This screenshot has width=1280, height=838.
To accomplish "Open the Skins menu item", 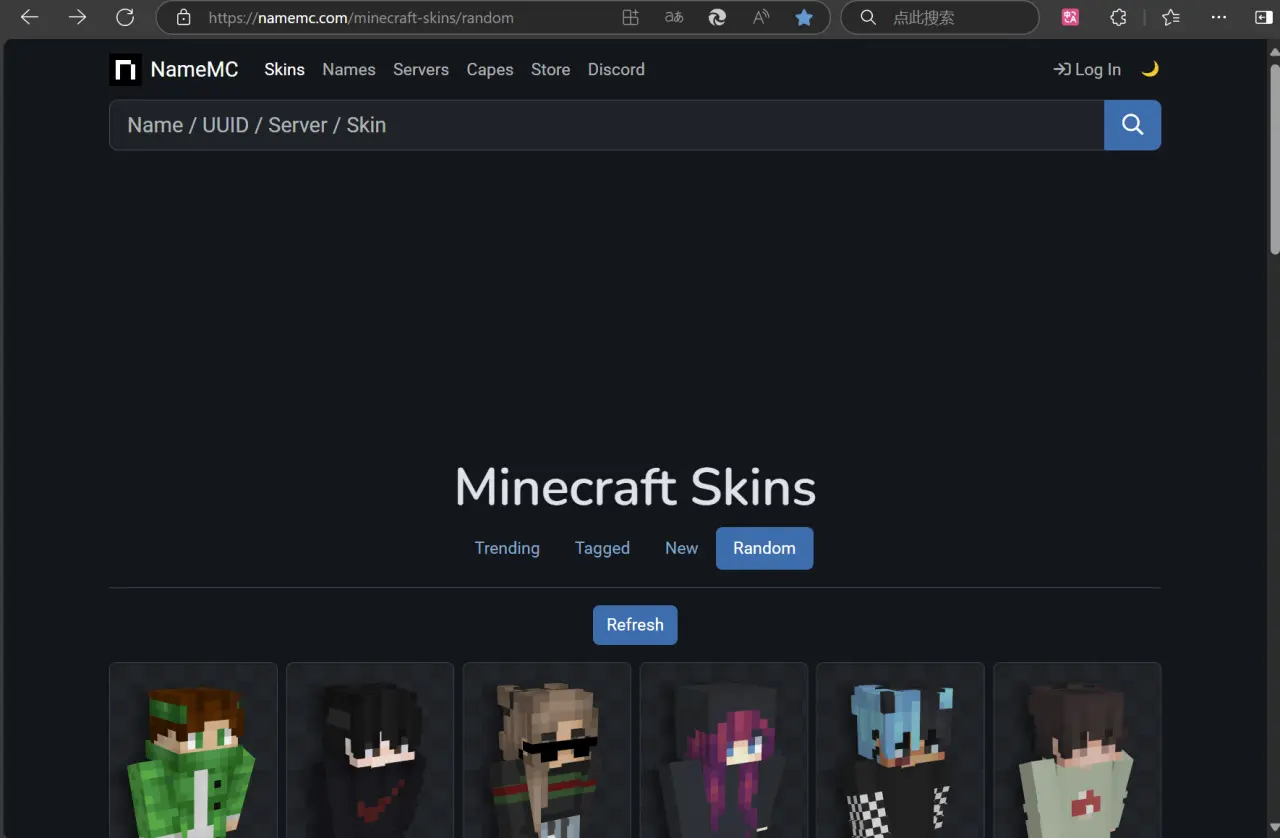I will pyautogui.click(x=284, y=69).
